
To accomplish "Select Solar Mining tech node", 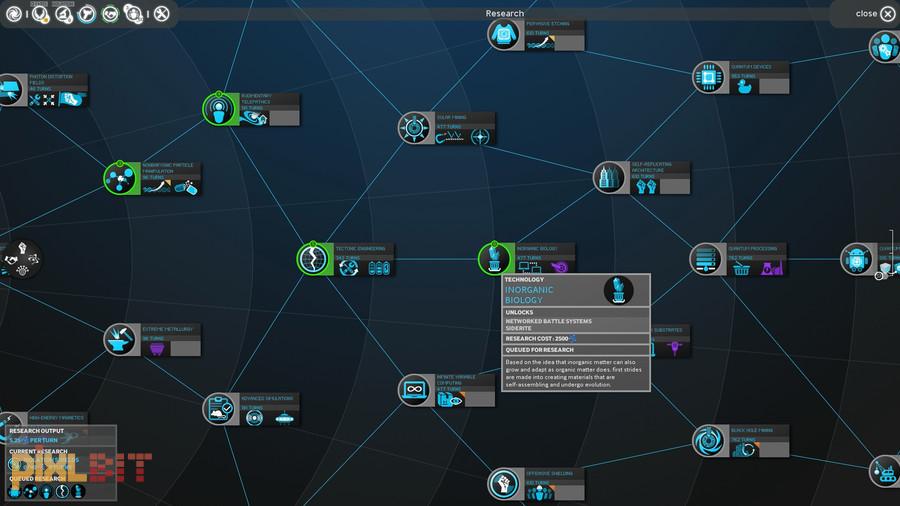I will point(414,128).
